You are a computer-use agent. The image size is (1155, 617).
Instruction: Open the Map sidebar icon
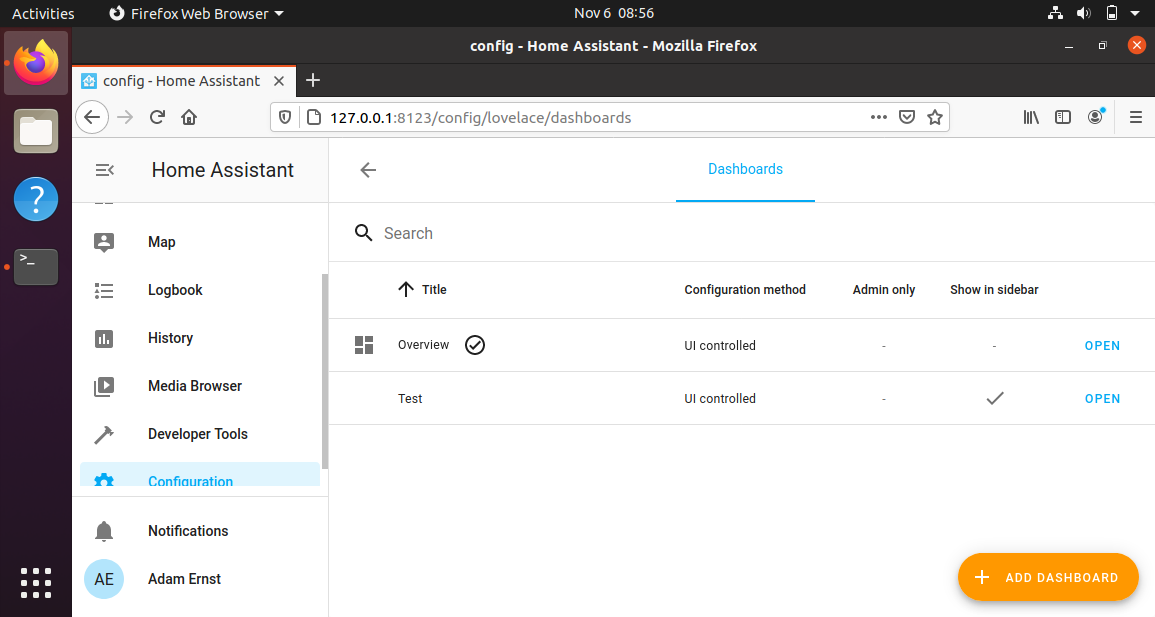click(x=104, y=242)
